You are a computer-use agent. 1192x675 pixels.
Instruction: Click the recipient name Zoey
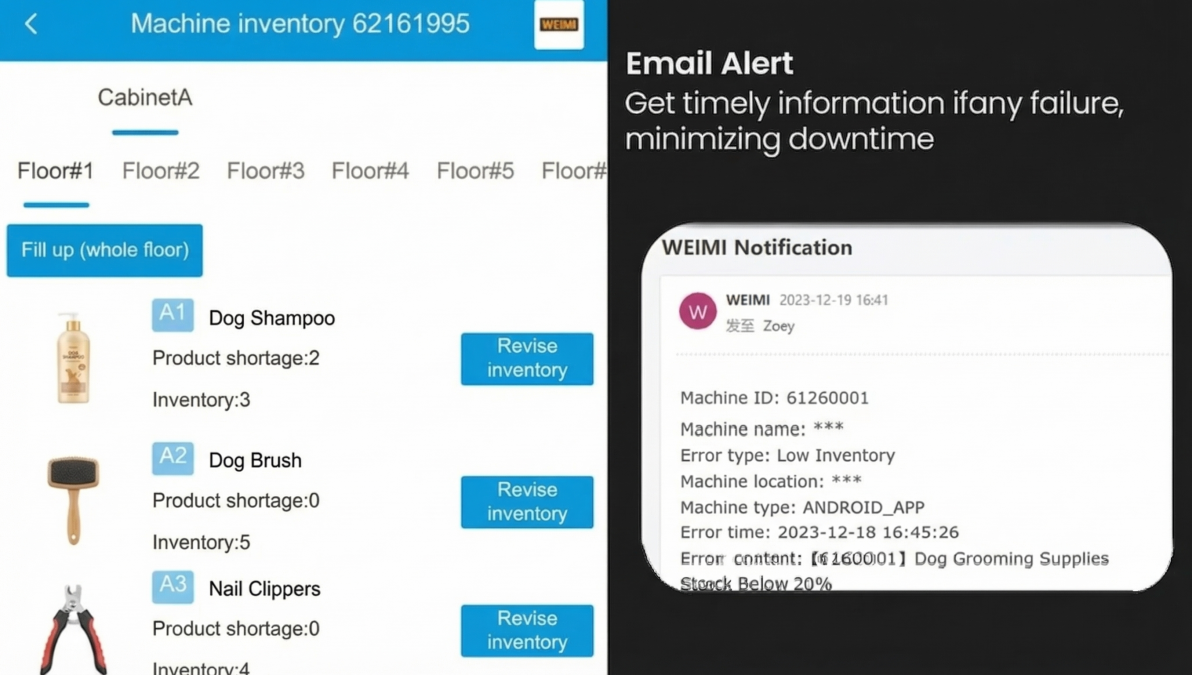tap(778, 326)
